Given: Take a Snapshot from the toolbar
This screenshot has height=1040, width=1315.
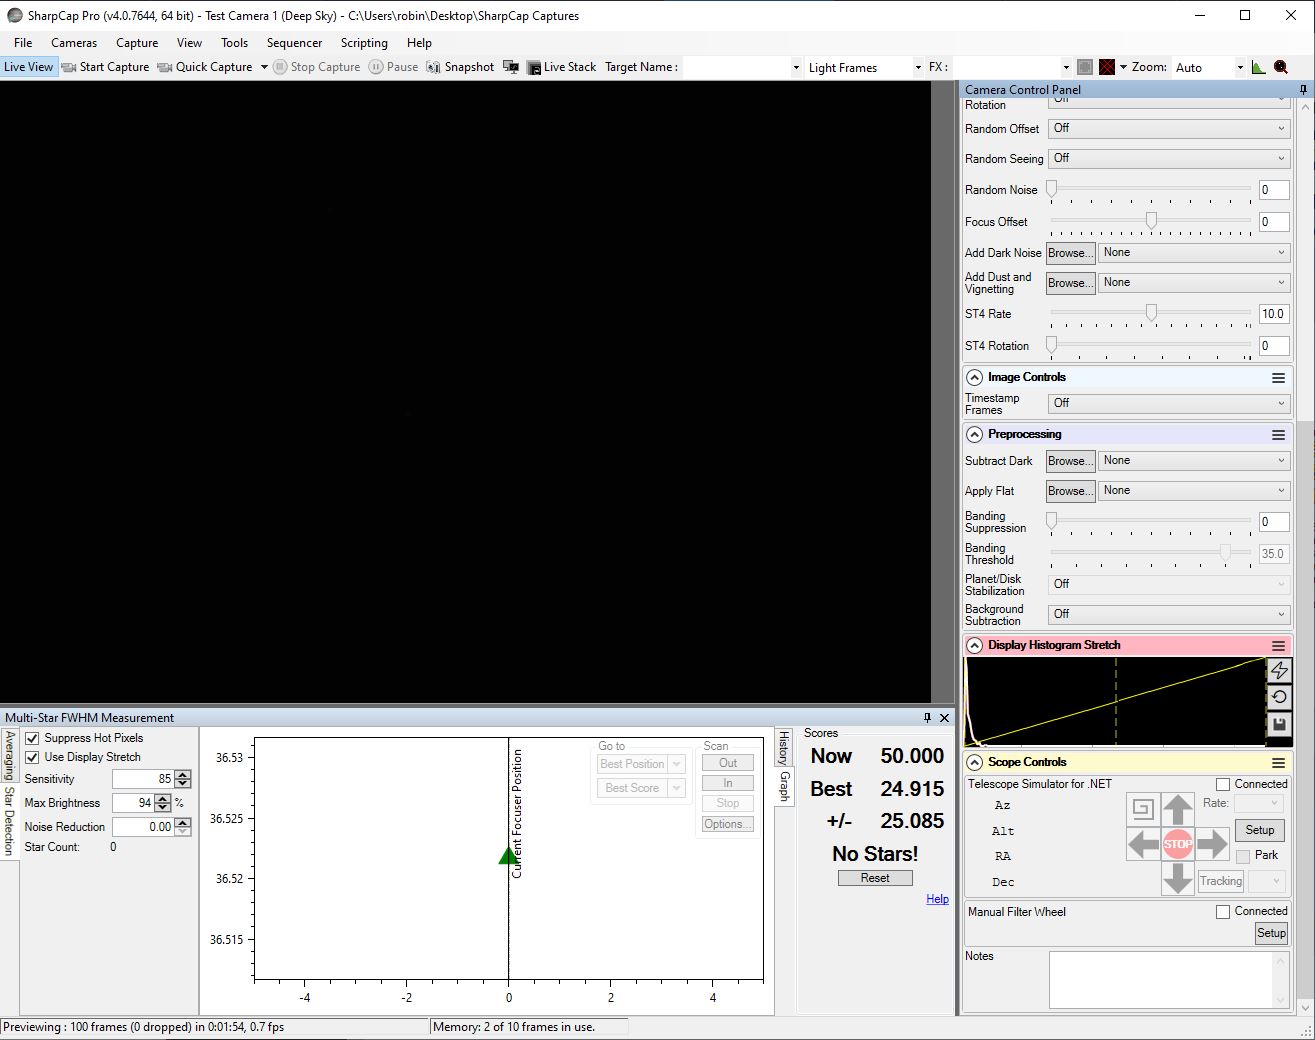Looking at the screenshot, I should tap(460, 67).
